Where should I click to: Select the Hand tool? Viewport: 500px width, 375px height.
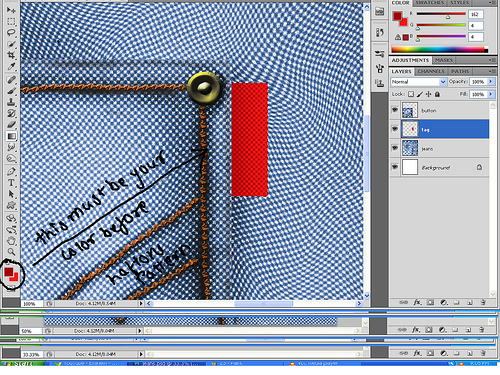pyautogui.click(x=11, y=241)
